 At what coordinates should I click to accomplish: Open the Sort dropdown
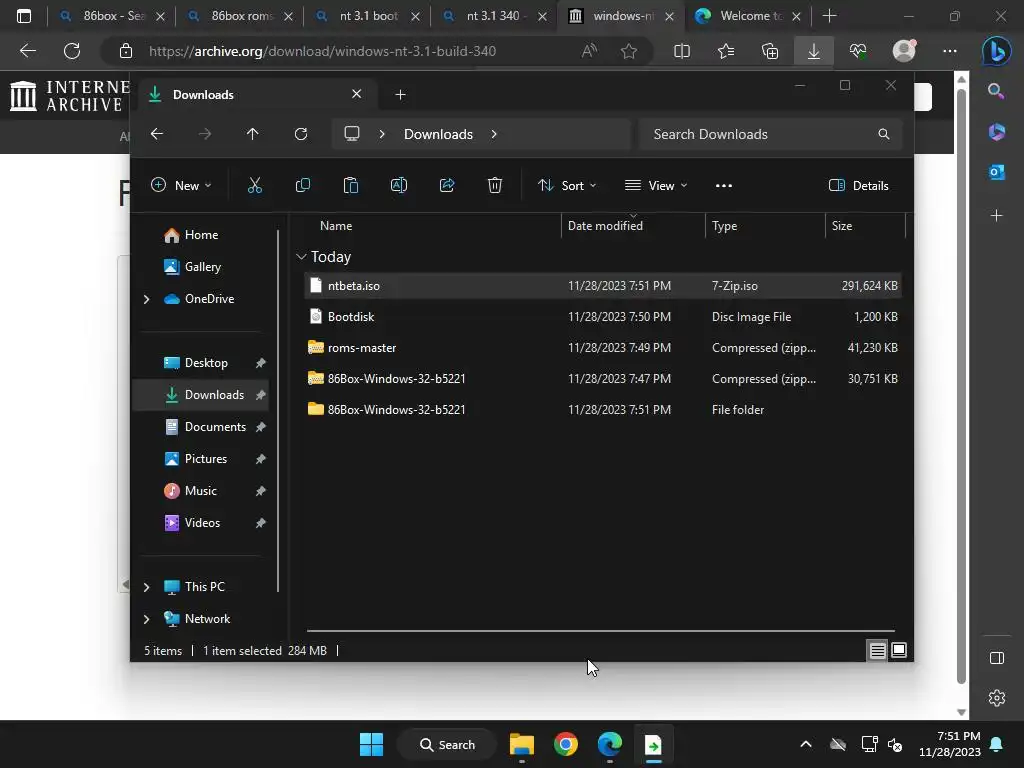(x=567, y=185)
